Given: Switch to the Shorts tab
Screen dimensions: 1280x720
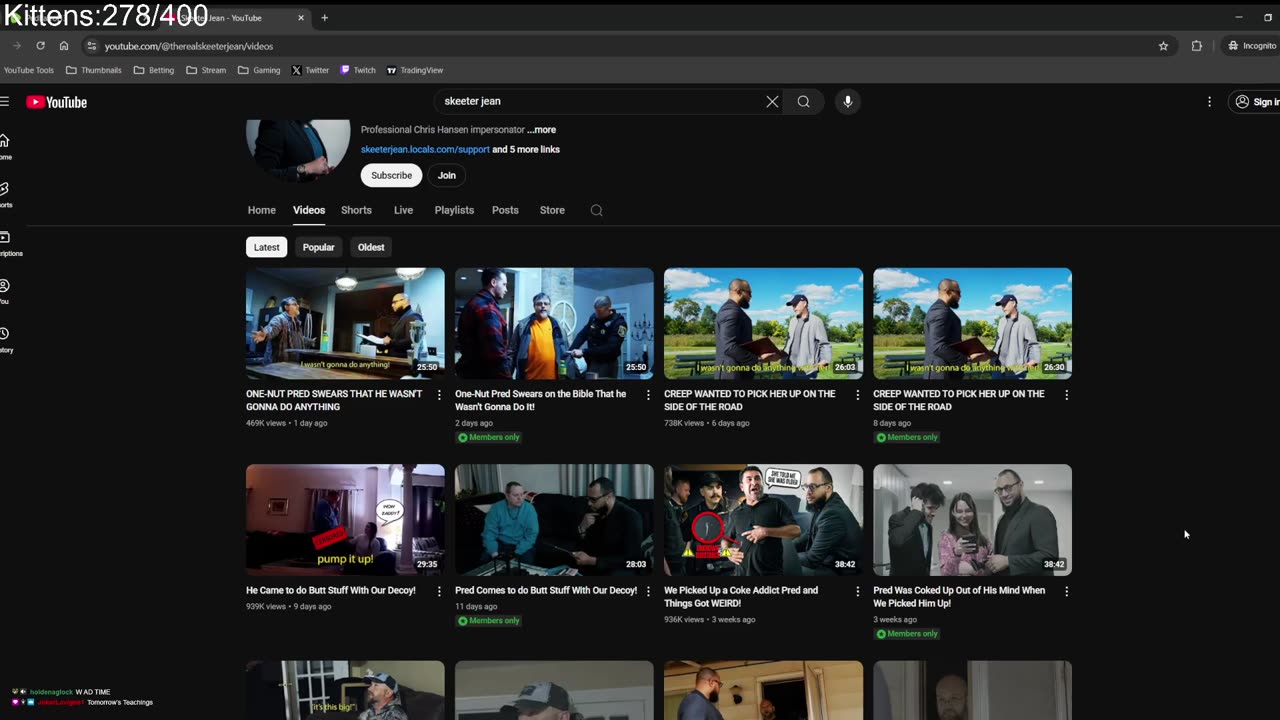Looking at the screenshot, I should (x=356, y=210).
